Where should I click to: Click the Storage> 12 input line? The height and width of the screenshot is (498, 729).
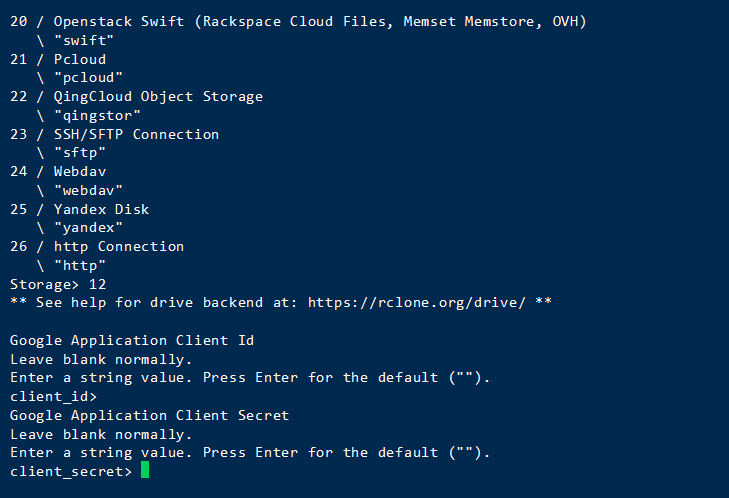click(58, 284)
